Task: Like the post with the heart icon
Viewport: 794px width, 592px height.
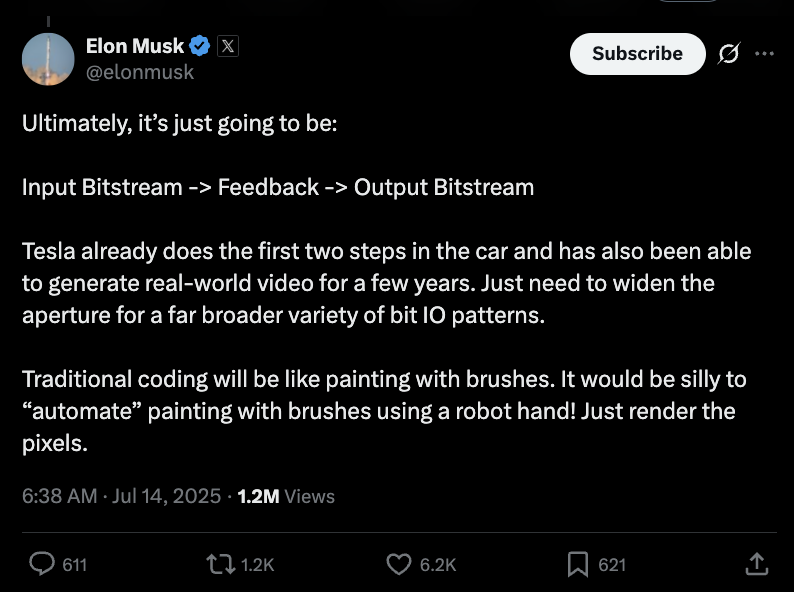Action: pos(399,564)
